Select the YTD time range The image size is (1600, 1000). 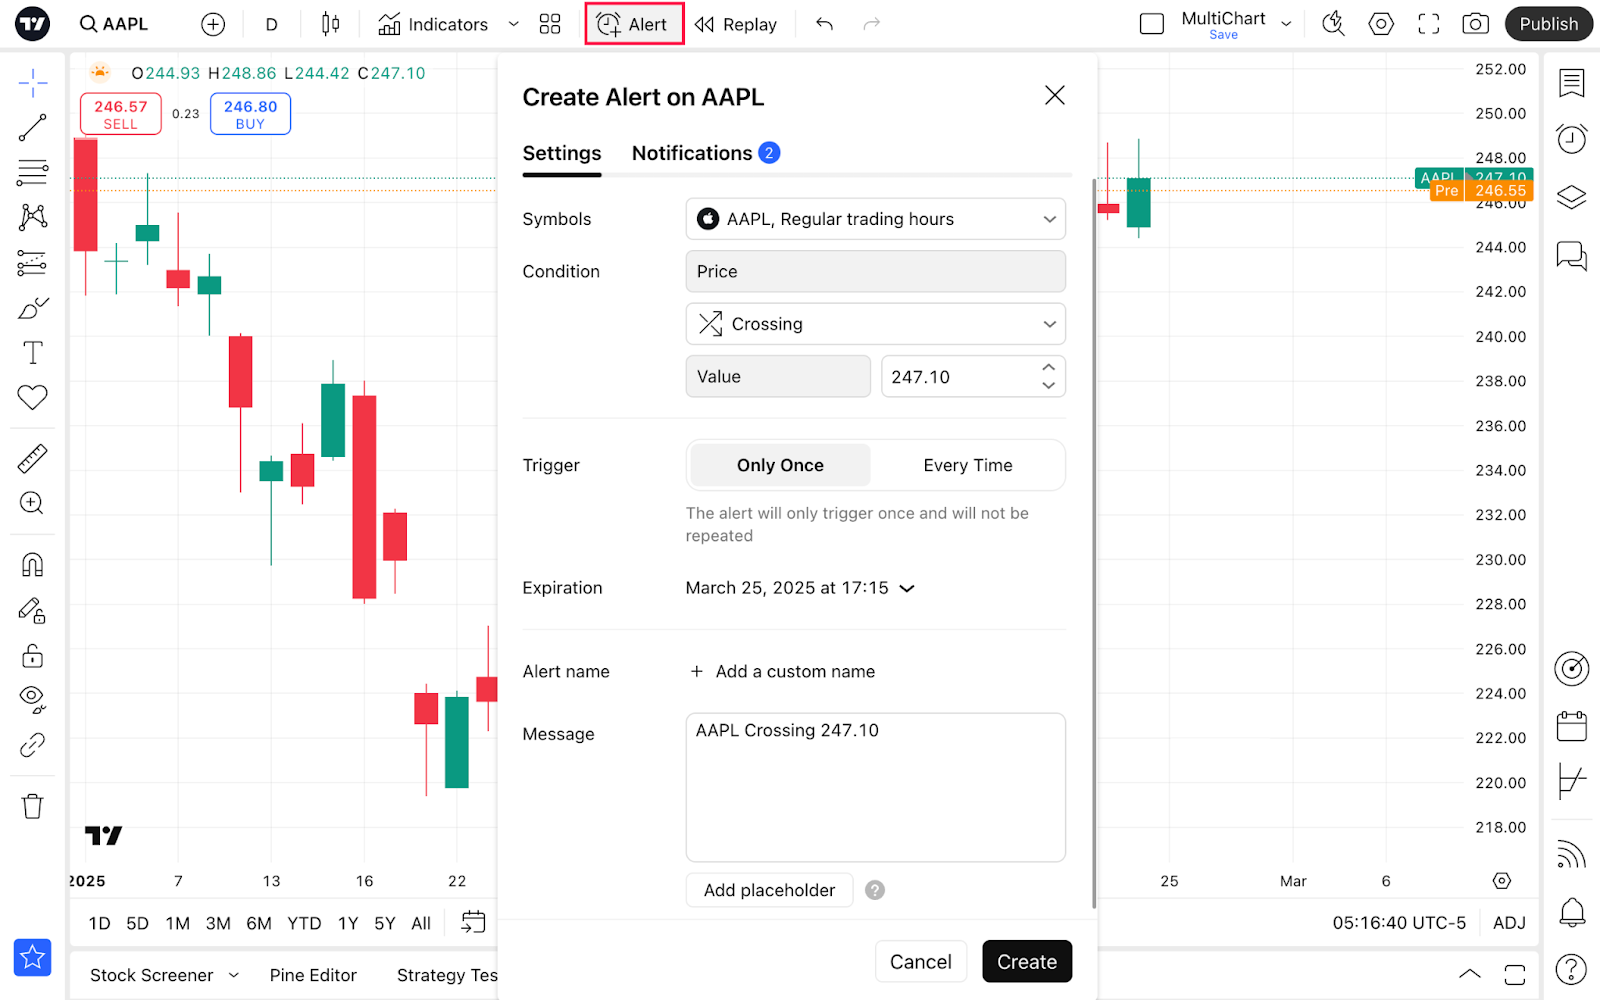[304, 924]
